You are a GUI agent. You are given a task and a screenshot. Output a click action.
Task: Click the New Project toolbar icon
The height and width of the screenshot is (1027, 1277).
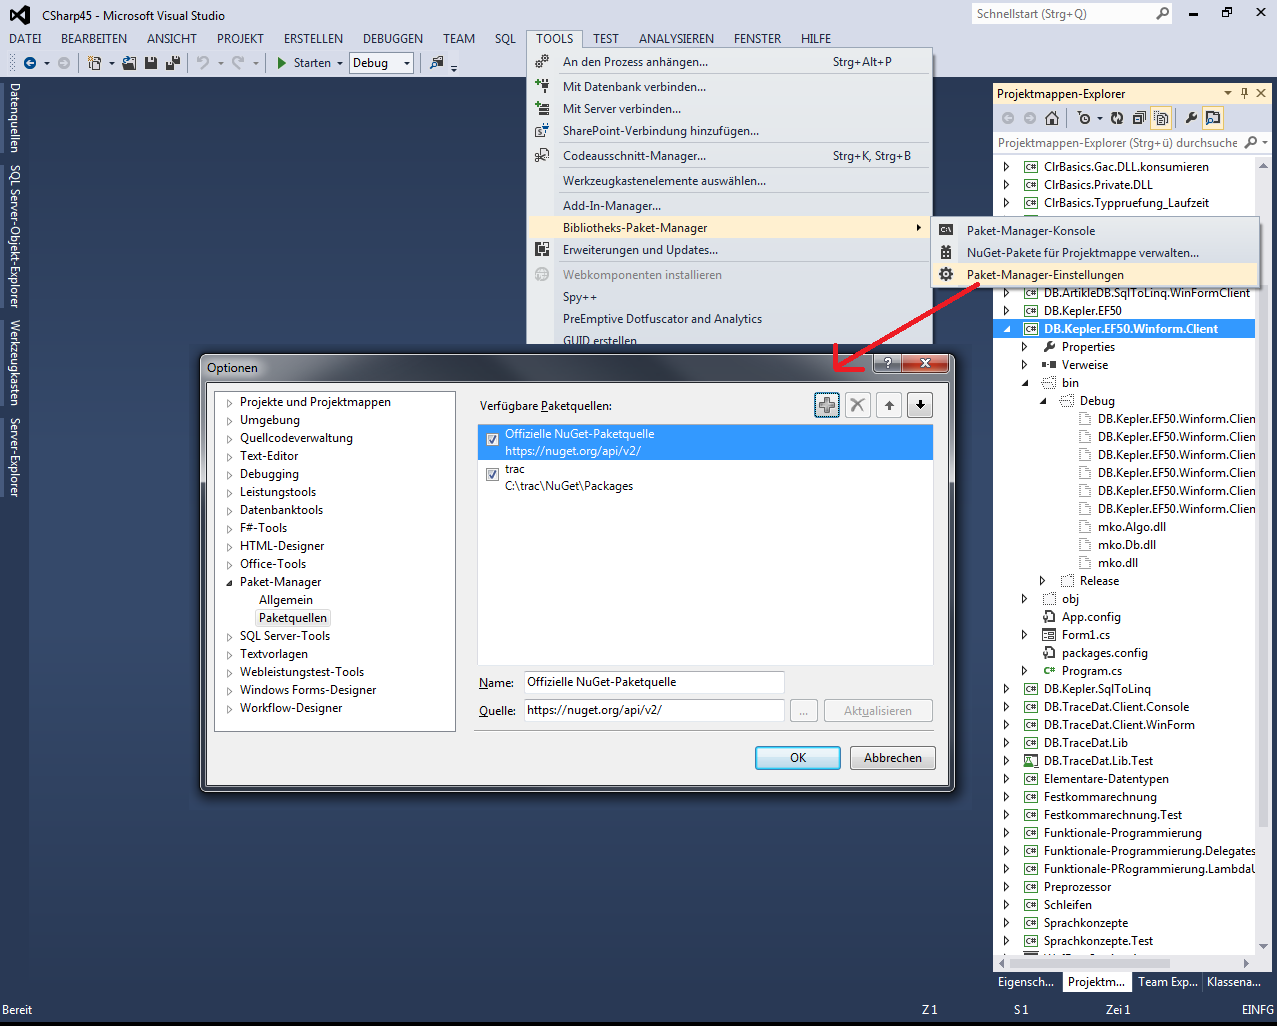(95, 63)
